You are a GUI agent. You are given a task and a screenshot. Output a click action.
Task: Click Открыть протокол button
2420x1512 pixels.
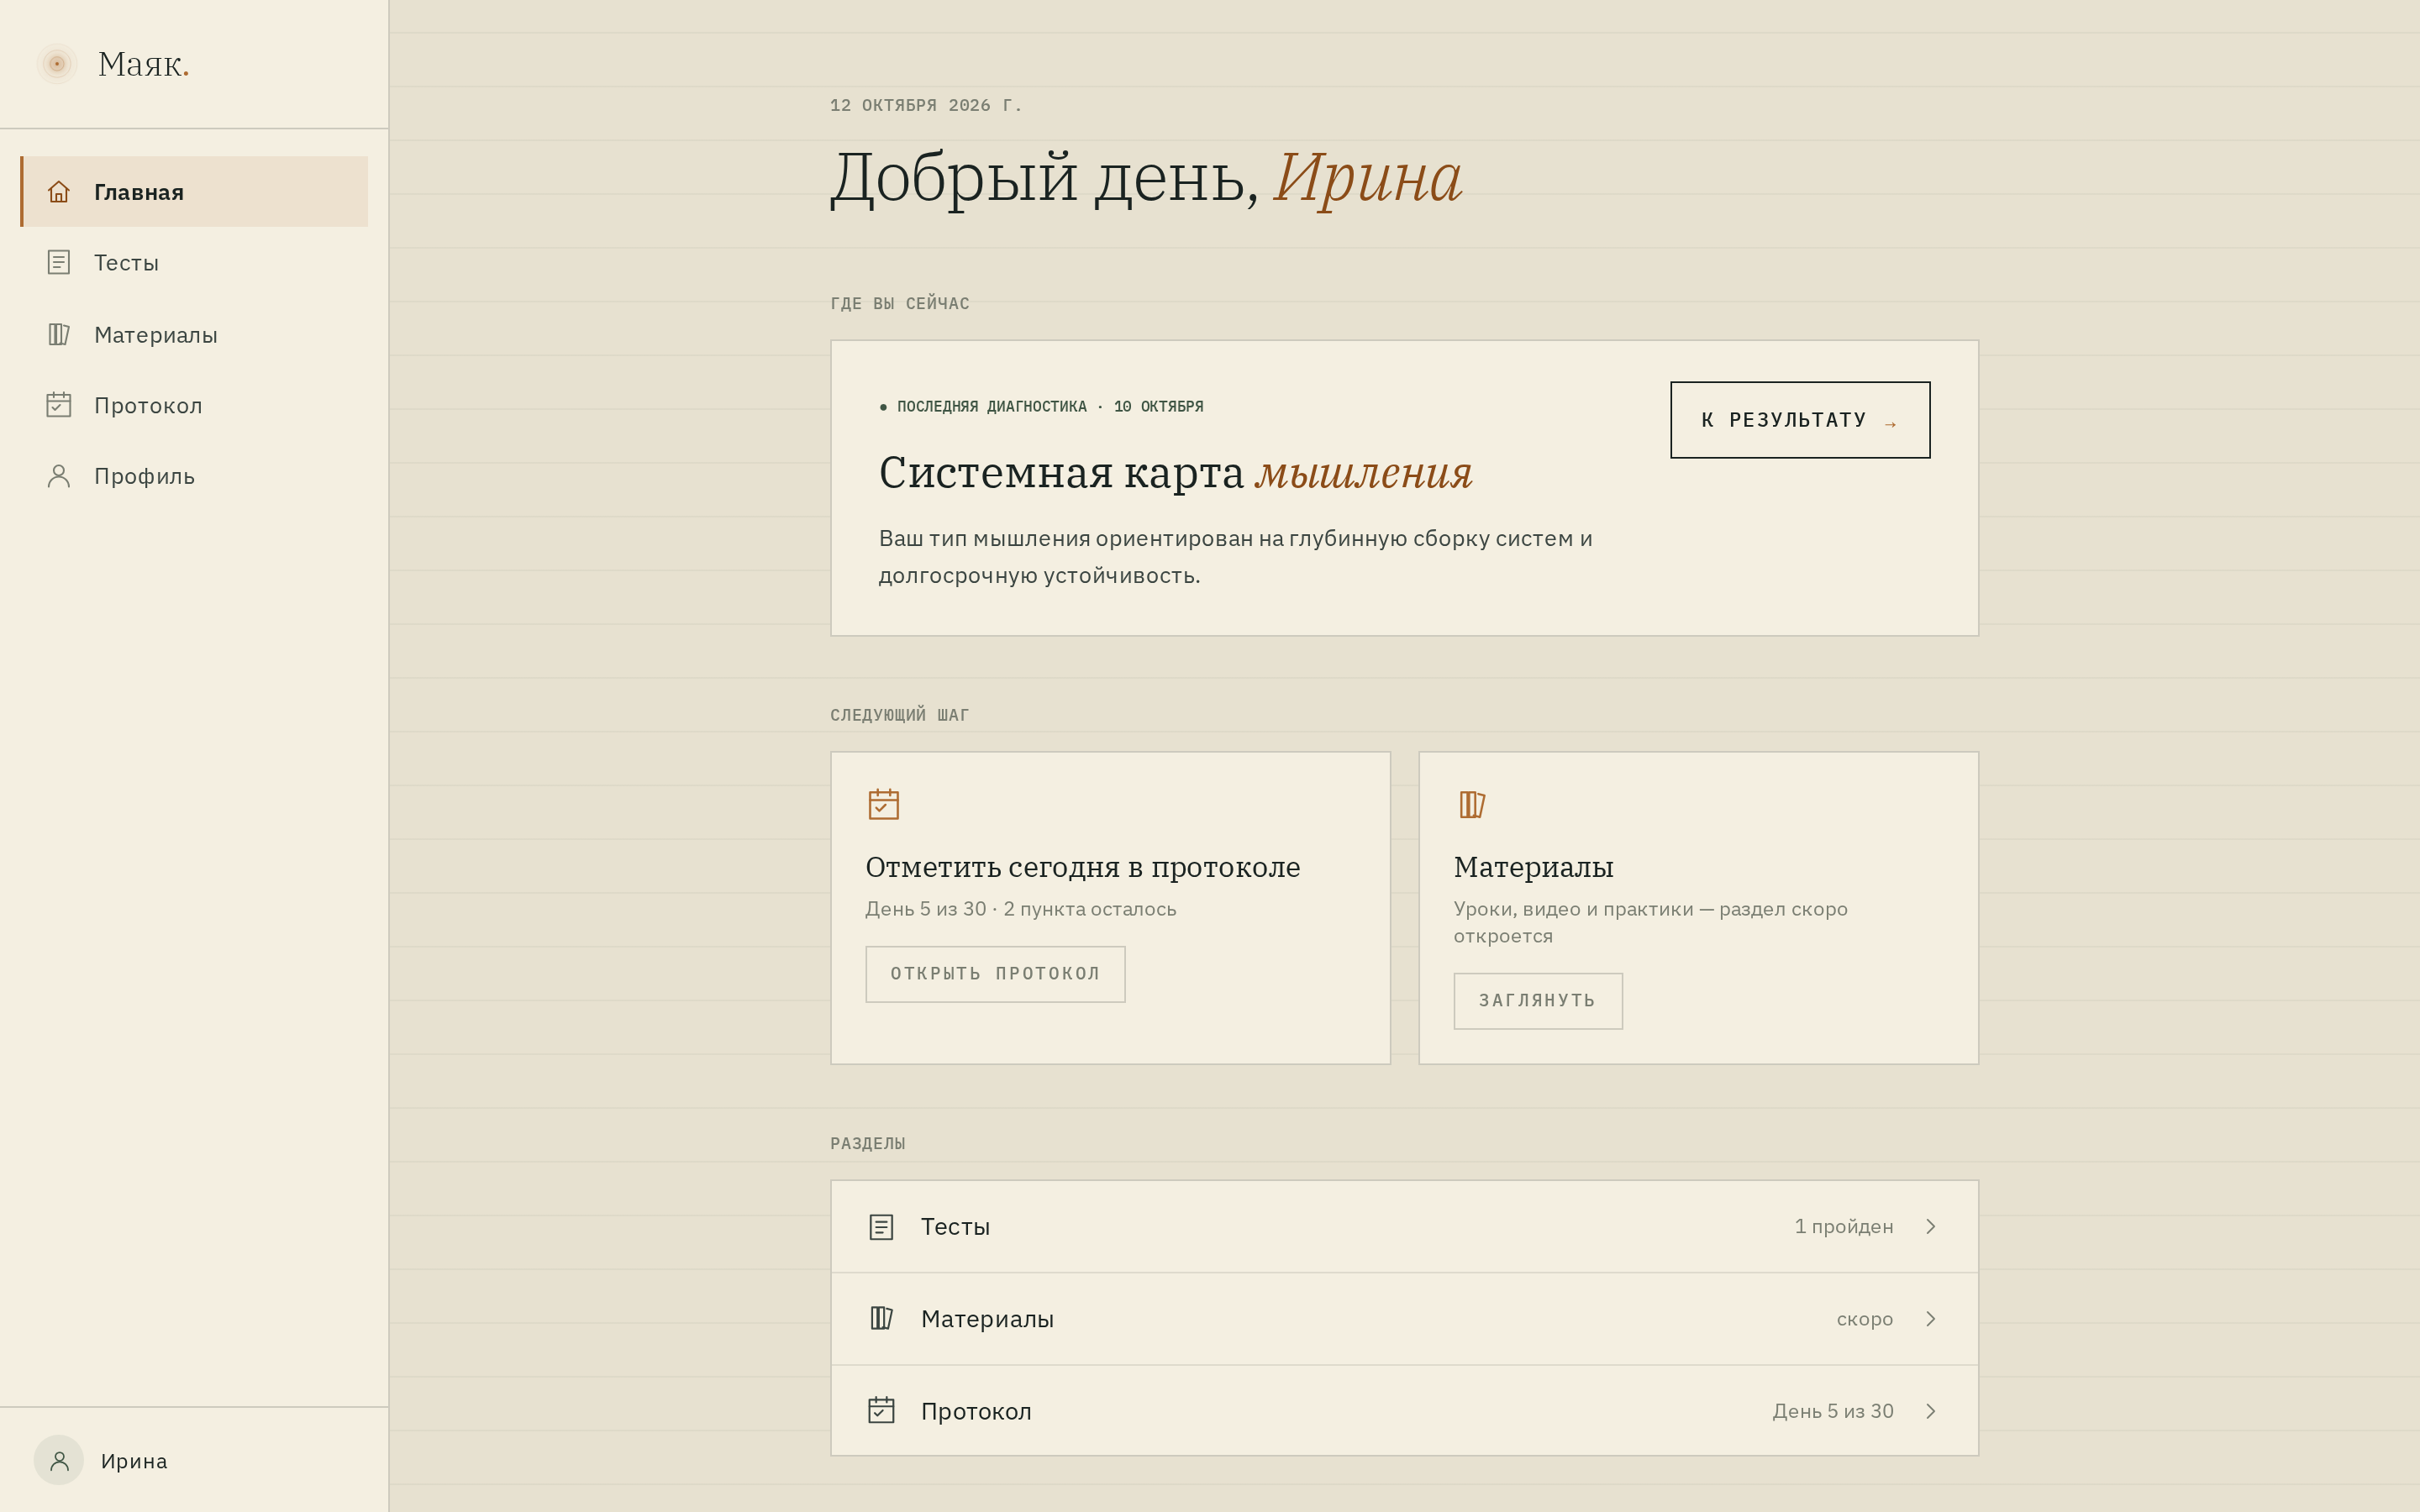click(x=995, y=974)
